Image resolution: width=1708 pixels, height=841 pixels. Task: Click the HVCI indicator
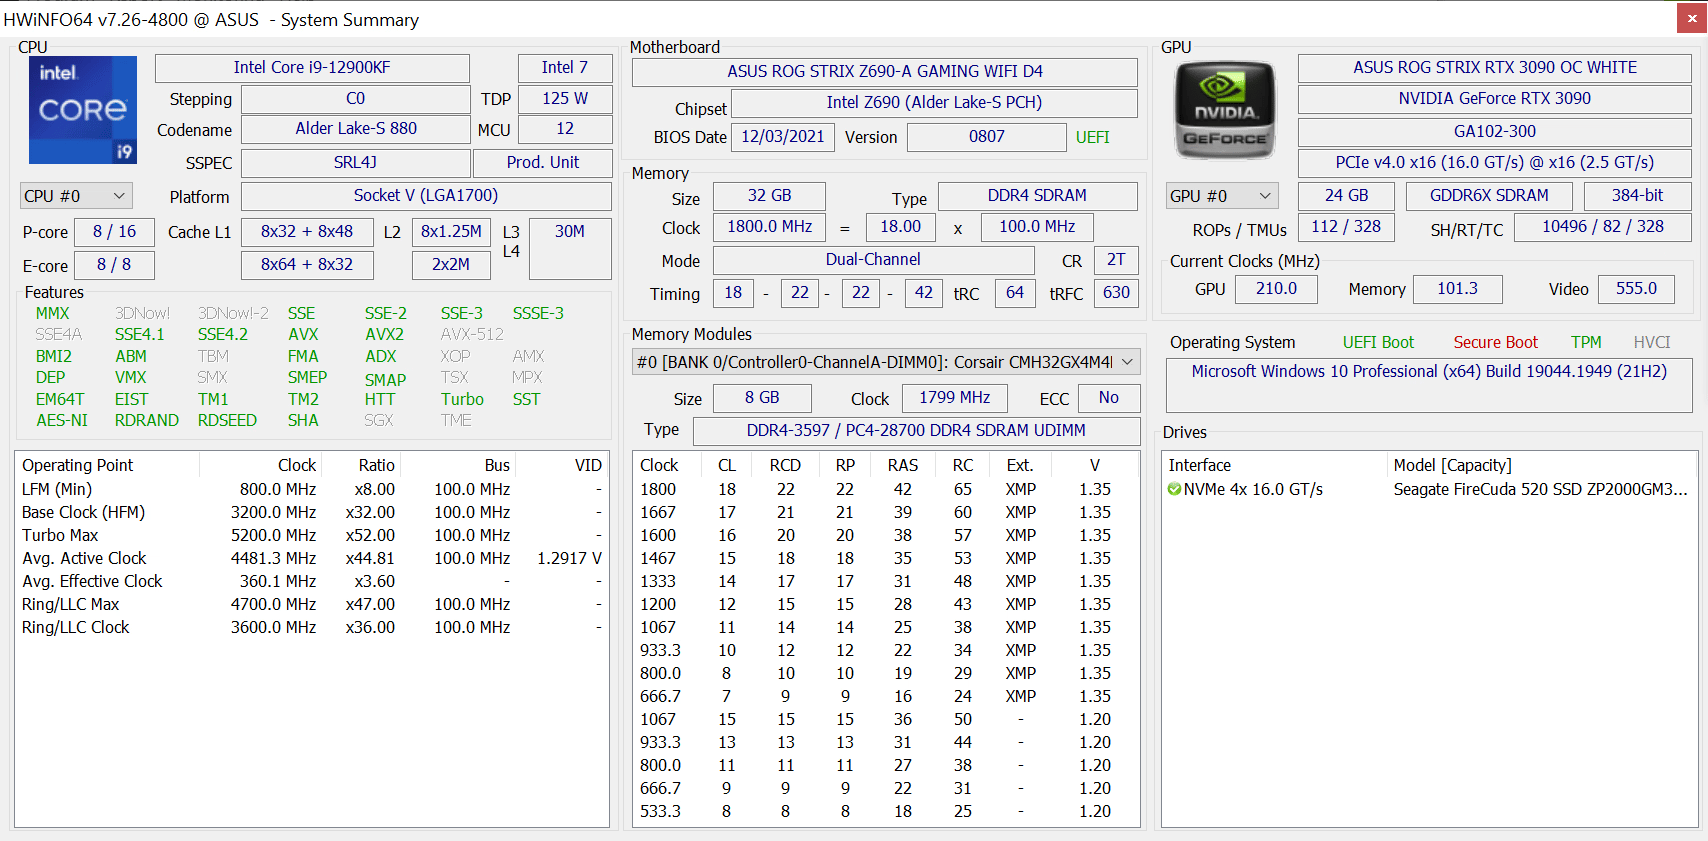(x=1652, y=343)
